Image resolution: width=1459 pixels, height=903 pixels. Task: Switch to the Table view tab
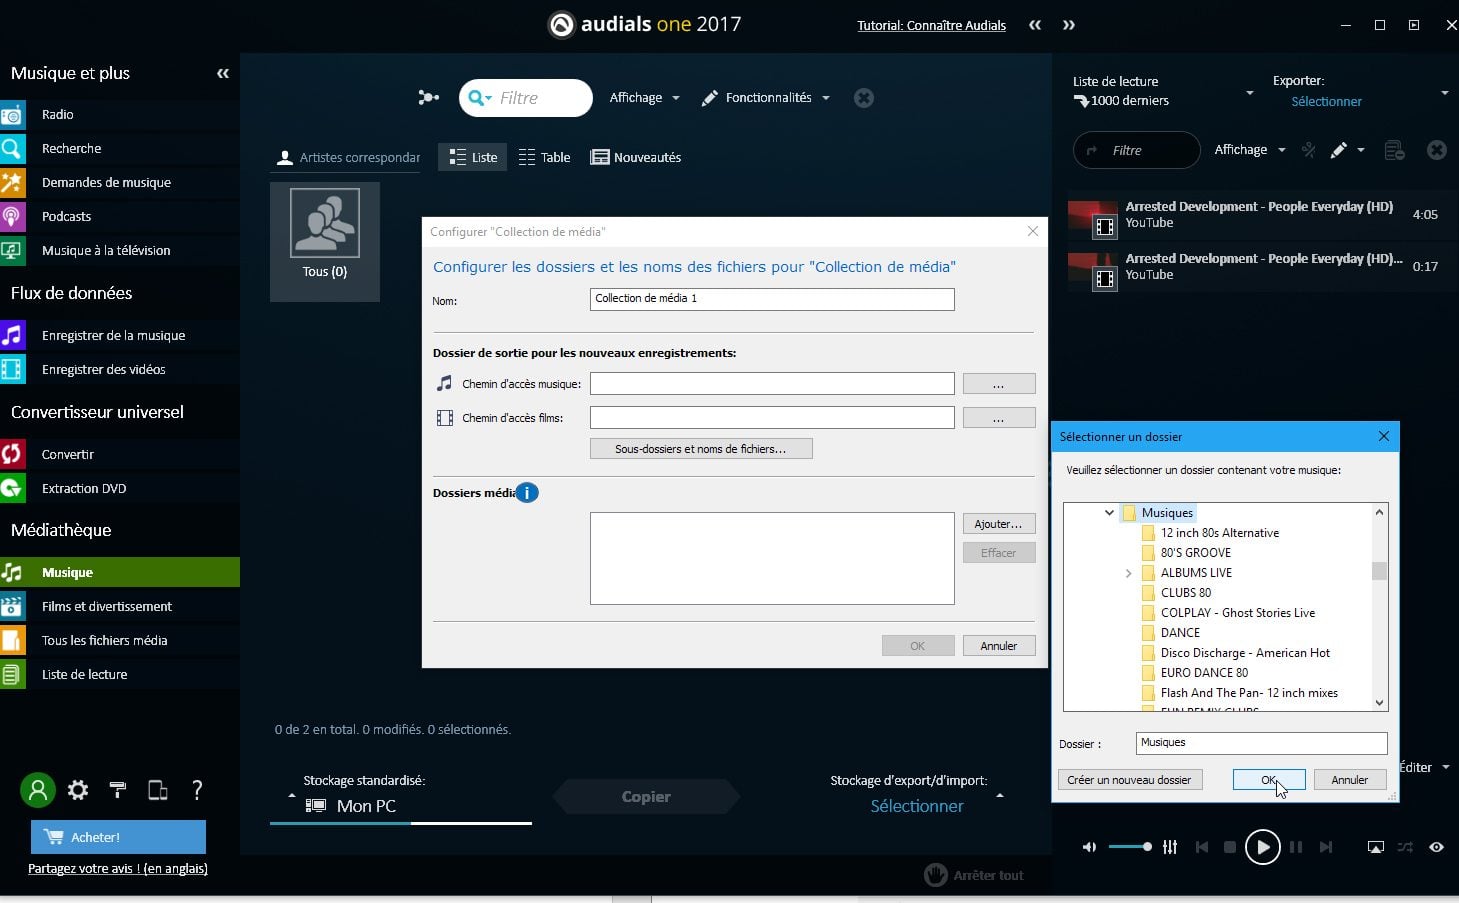545,157
